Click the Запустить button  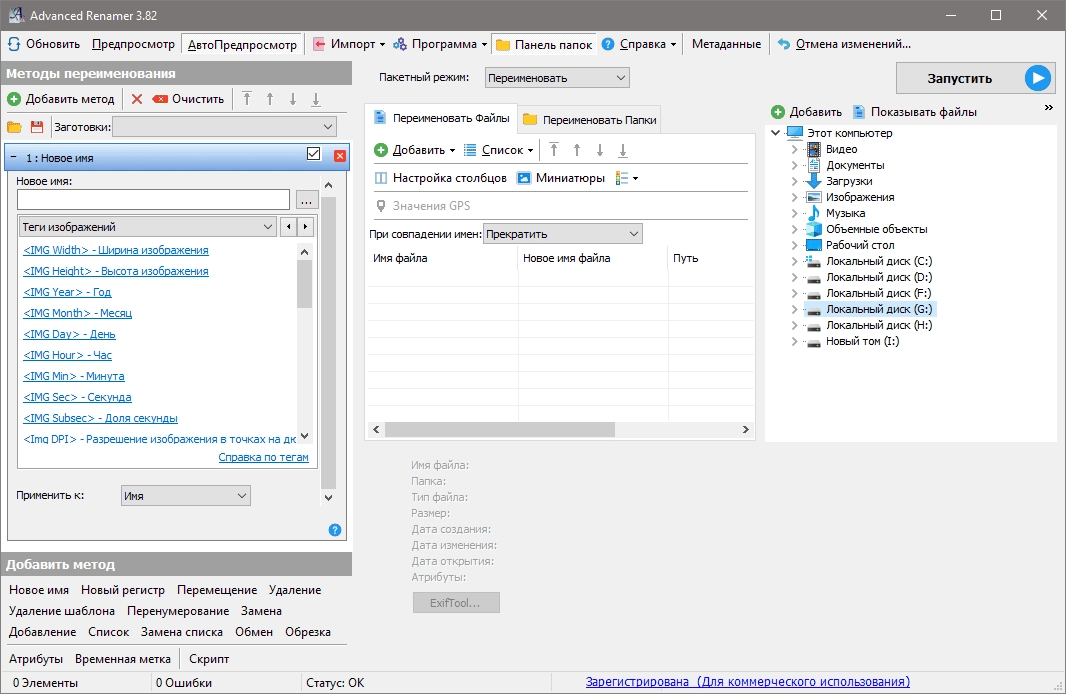tap(974, 78)
